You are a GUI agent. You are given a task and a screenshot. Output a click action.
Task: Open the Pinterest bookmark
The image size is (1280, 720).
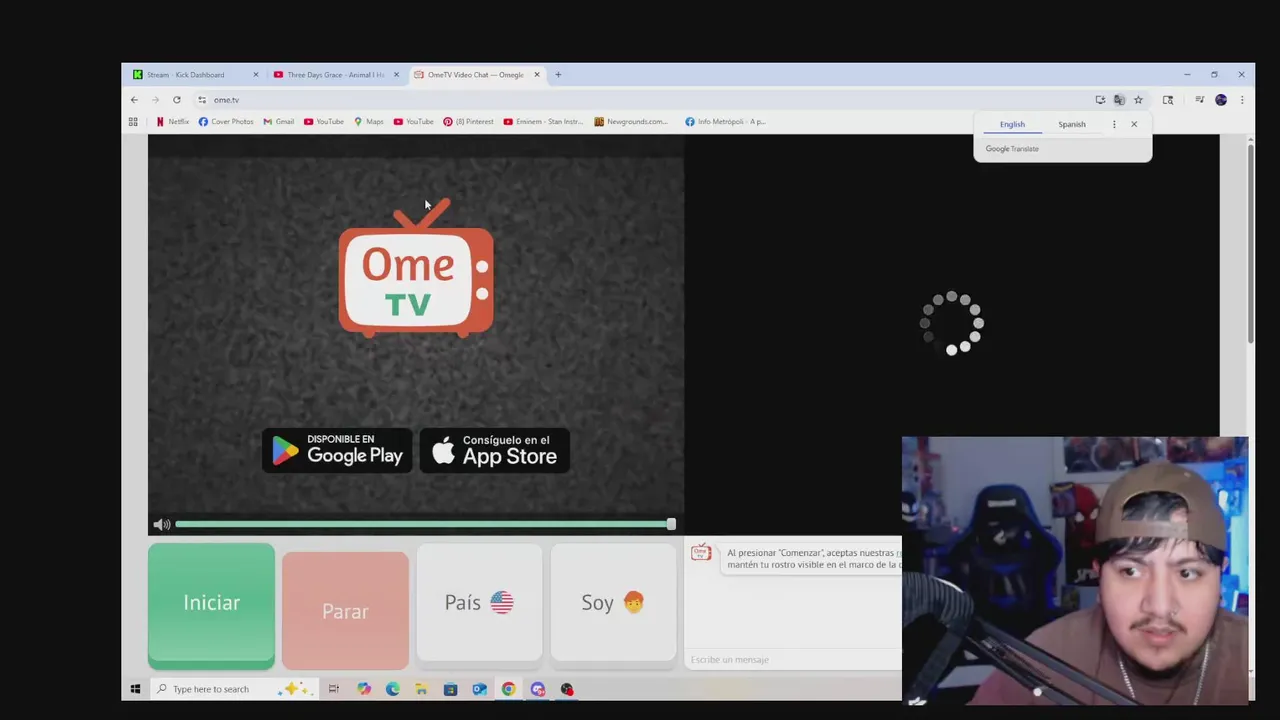(x=468, y=122)
